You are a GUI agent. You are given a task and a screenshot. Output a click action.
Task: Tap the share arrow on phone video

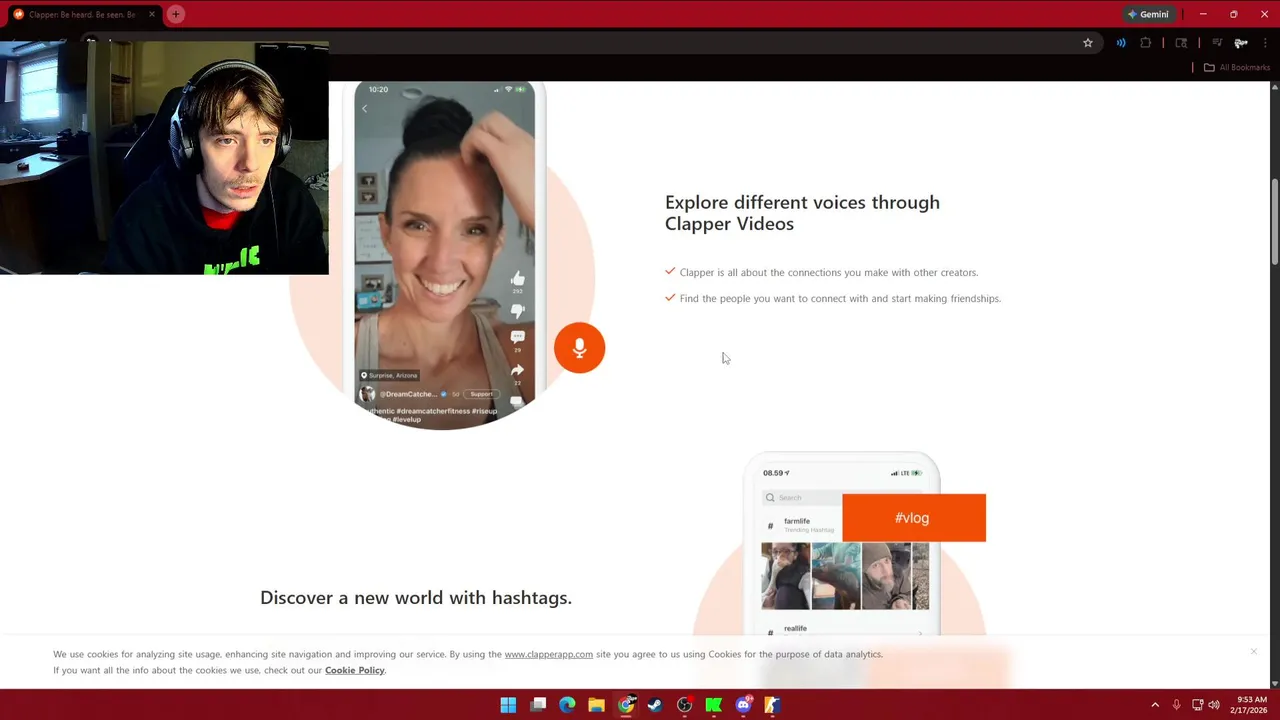click(517, 370)
